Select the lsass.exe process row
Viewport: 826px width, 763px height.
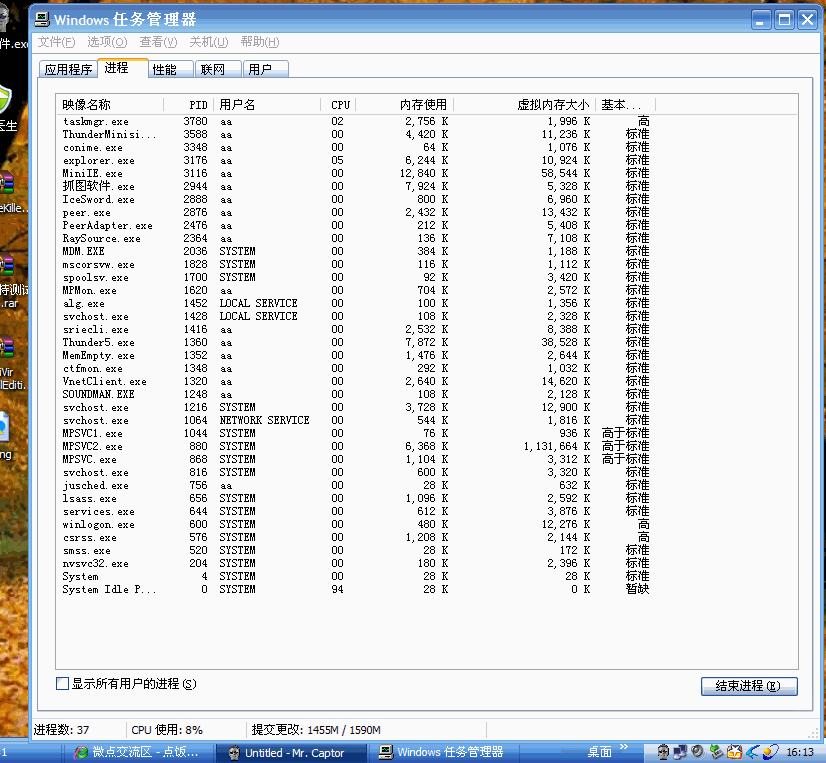tap(356, 498)
